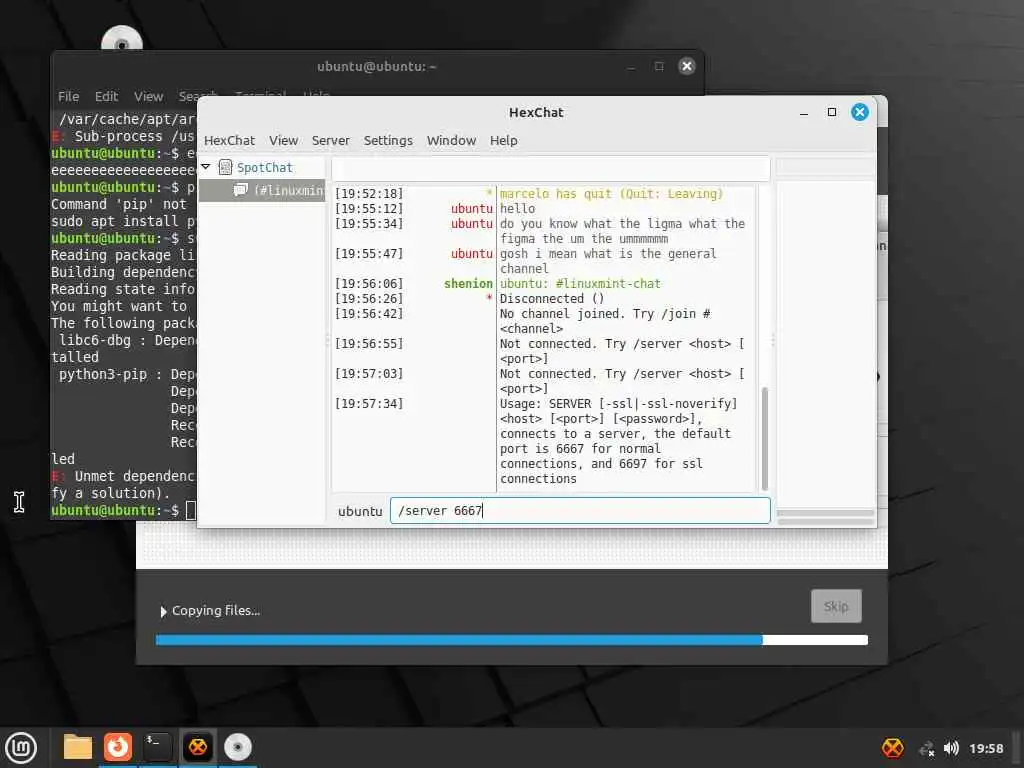Switch to HexChat in the taskbar
Viewport: 1024px width, 768px height.
tap(198, 747)
